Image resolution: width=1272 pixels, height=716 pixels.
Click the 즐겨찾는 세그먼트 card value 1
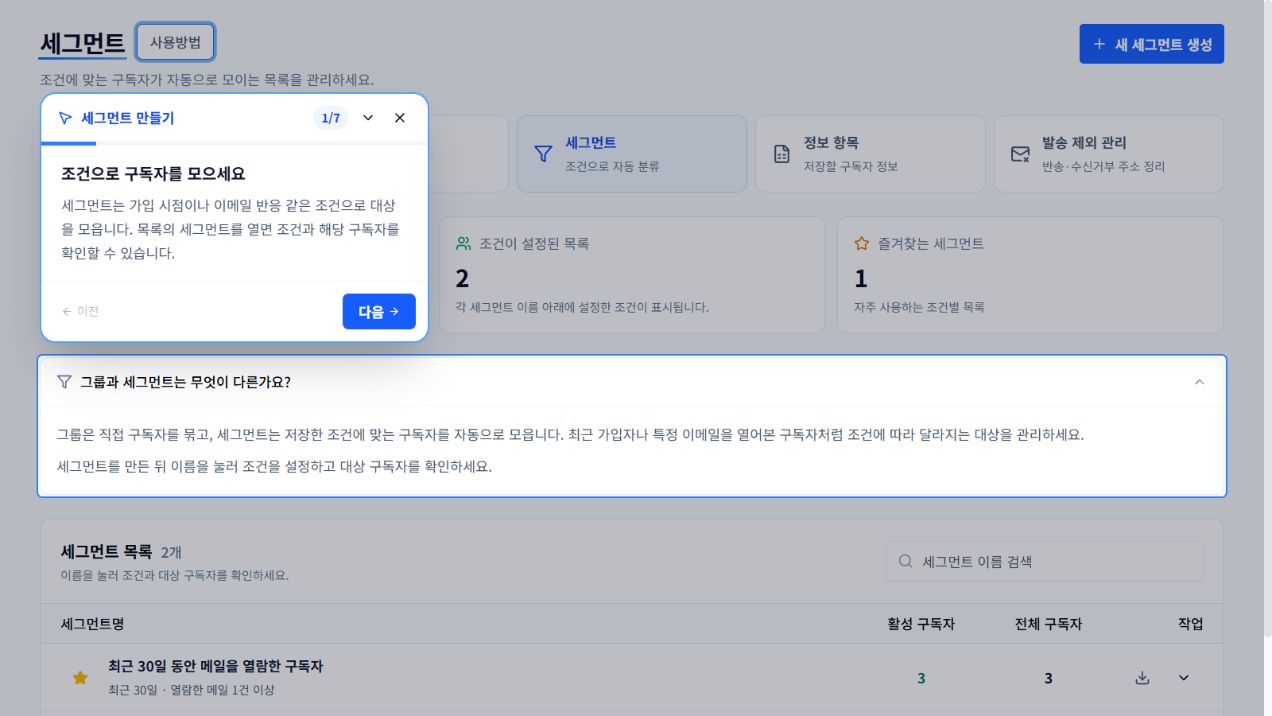pyautogui.click(x=860, y=278)
